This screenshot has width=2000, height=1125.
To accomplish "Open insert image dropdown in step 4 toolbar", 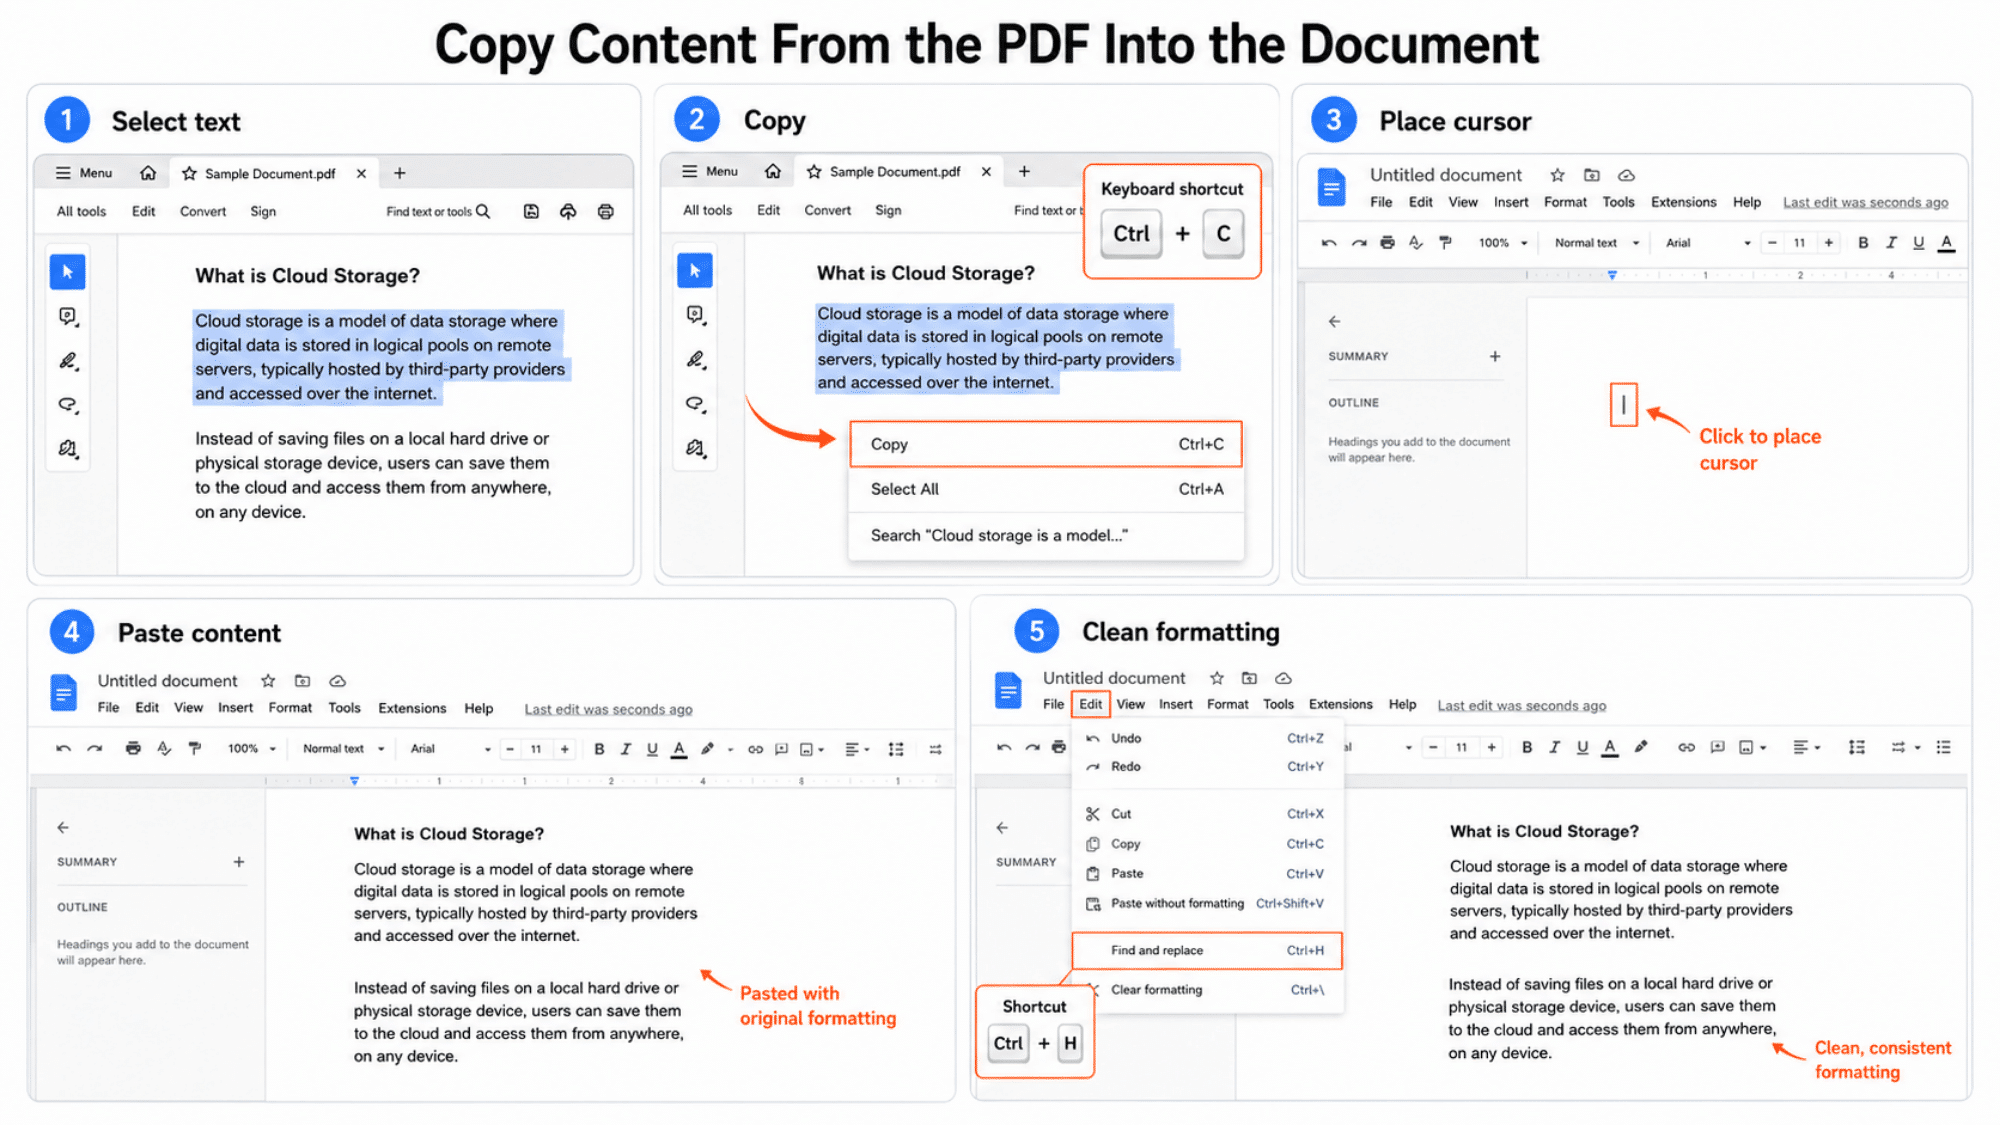I will pyautogui.click(x=811, y=749).
